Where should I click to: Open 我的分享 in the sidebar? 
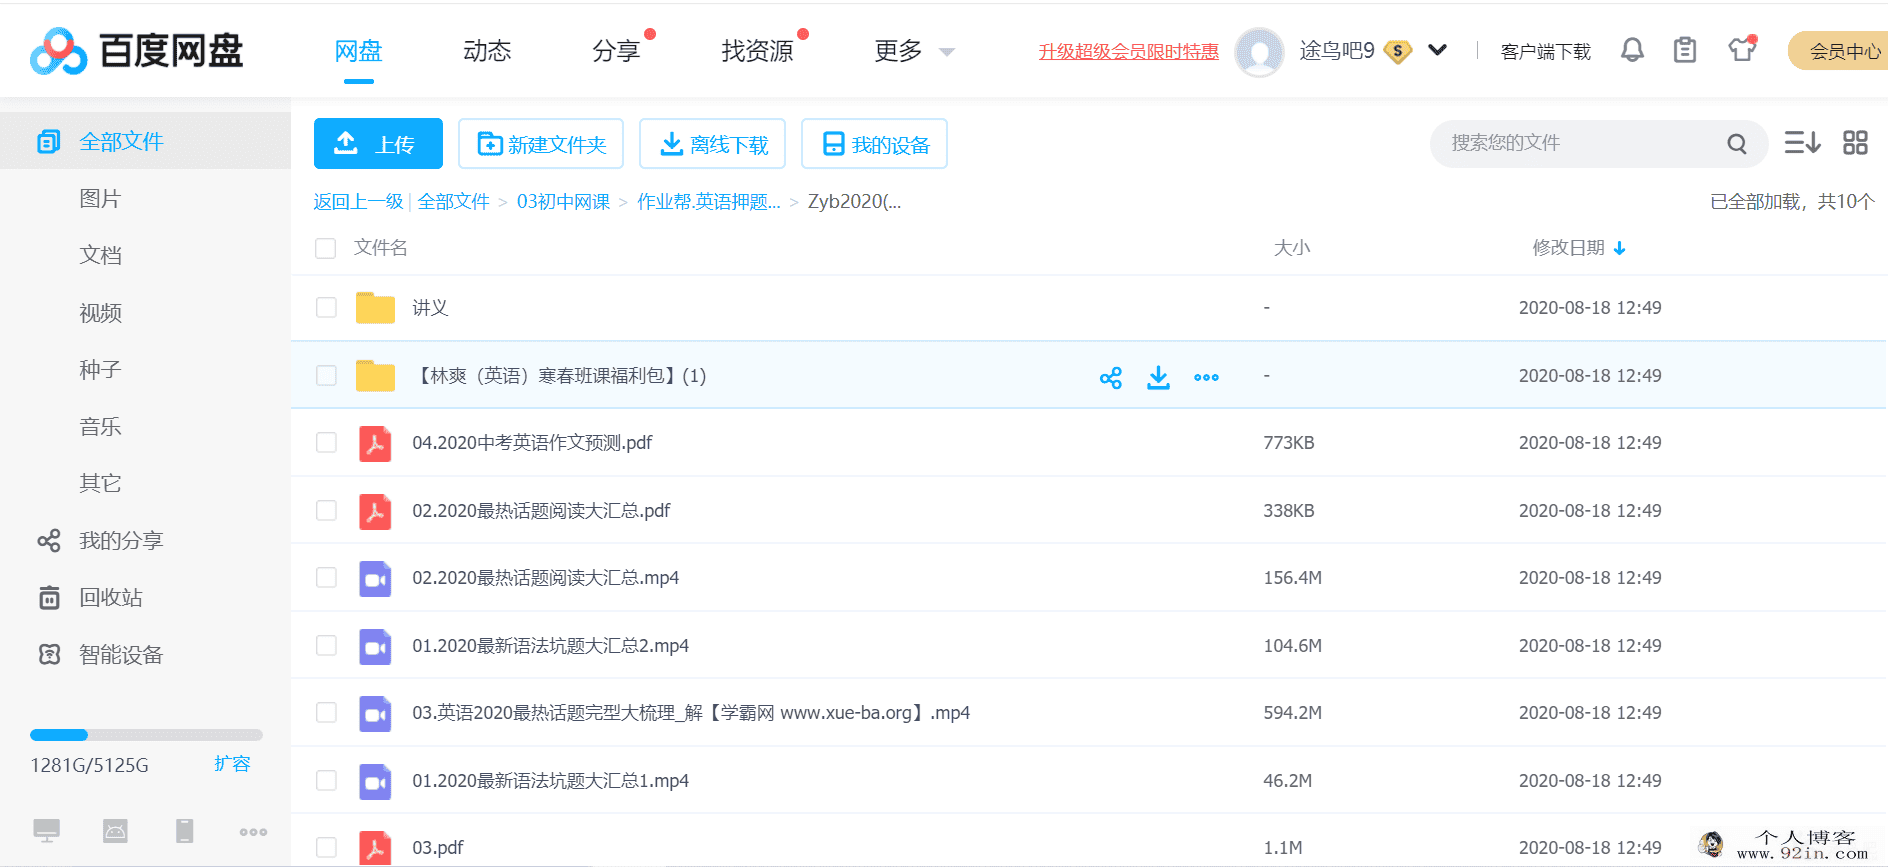tap(121, 540)
